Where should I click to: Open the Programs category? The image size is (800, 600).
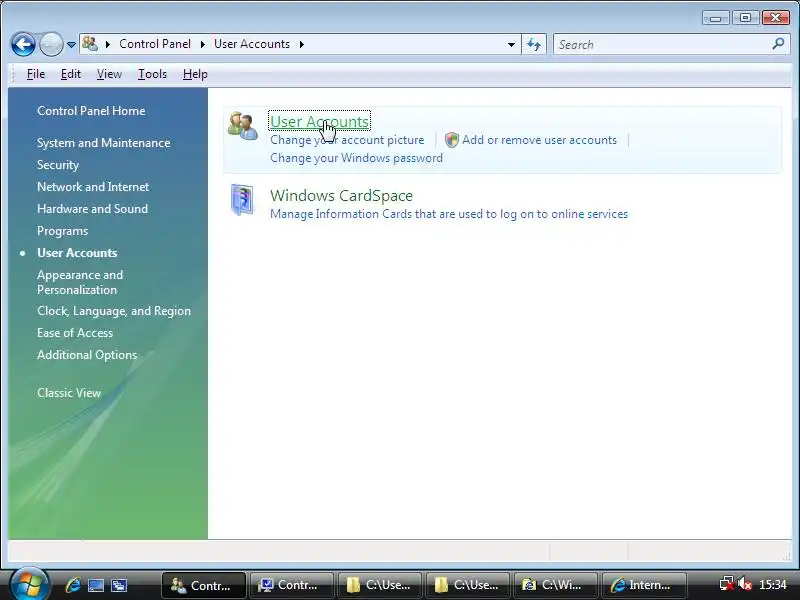62,231
